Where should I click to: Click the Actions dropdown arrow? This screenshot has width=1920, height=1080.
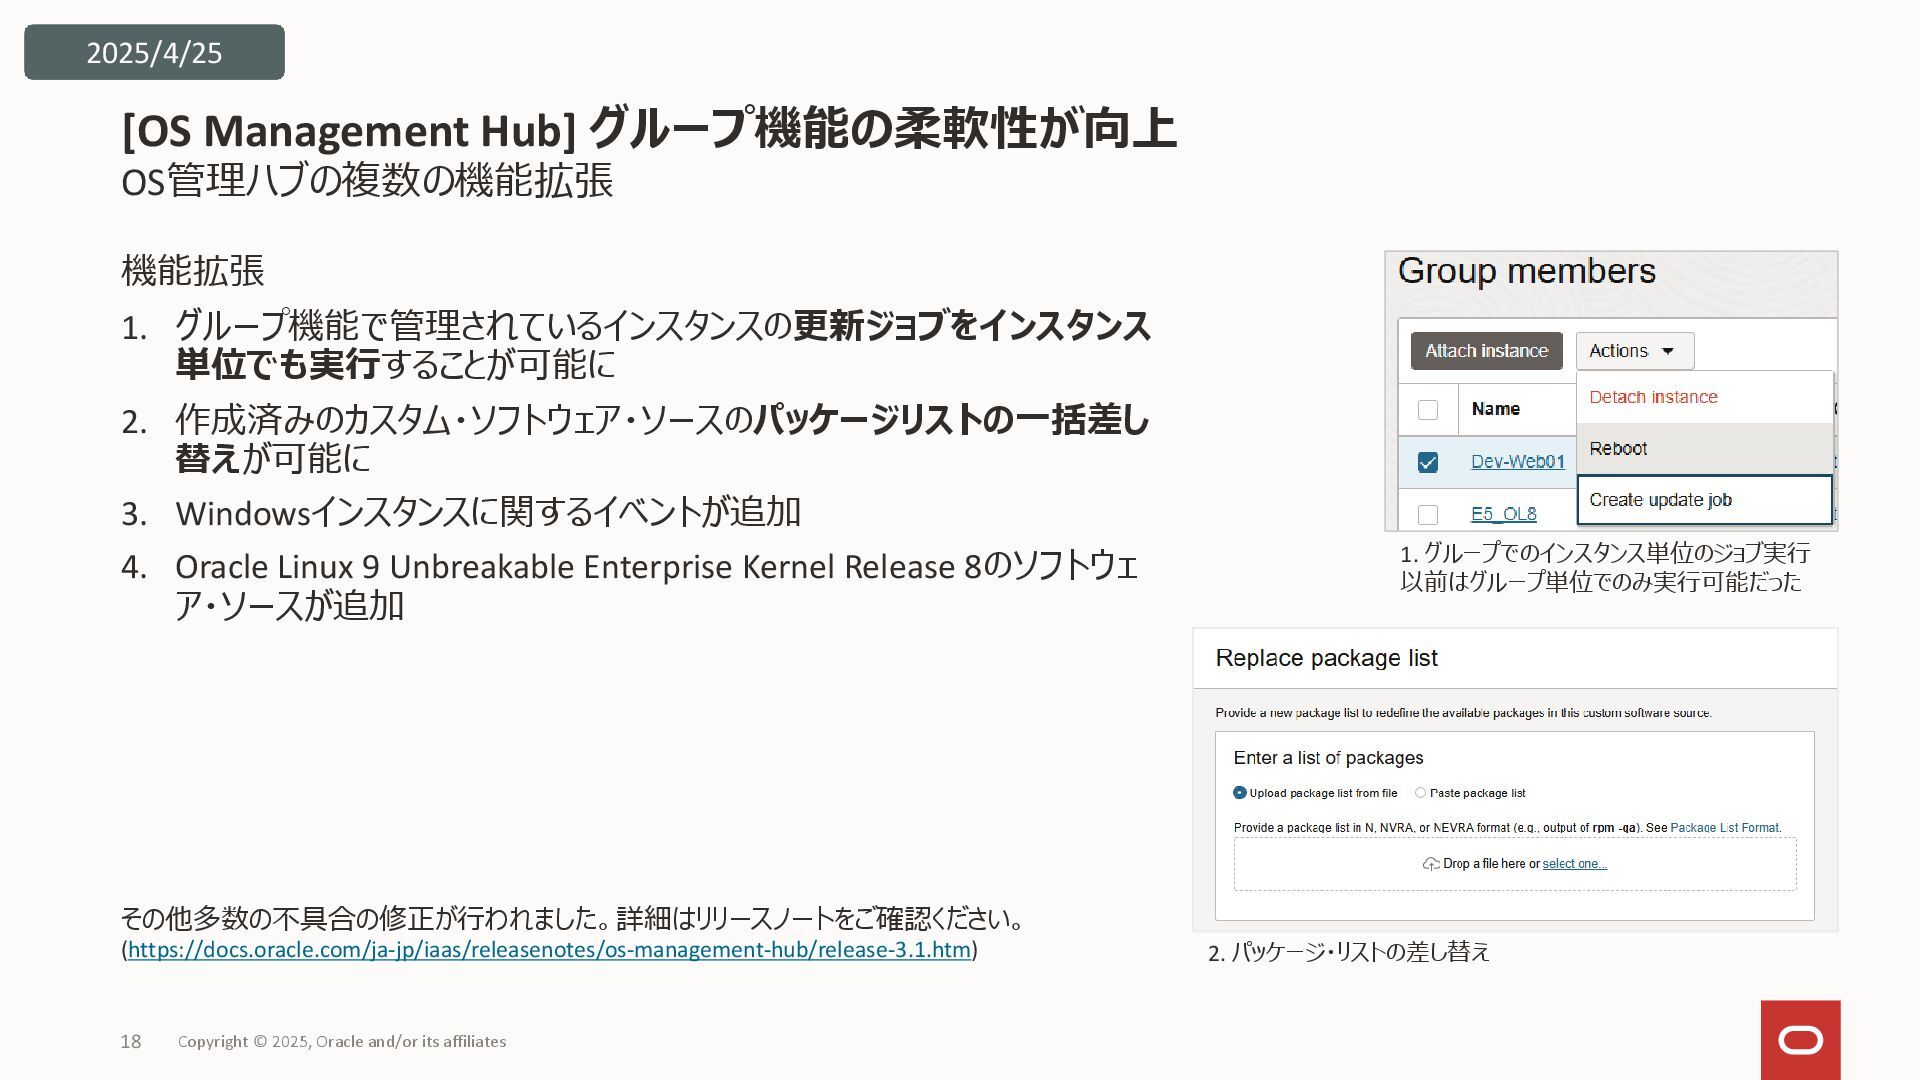(x=1668, y=351)
